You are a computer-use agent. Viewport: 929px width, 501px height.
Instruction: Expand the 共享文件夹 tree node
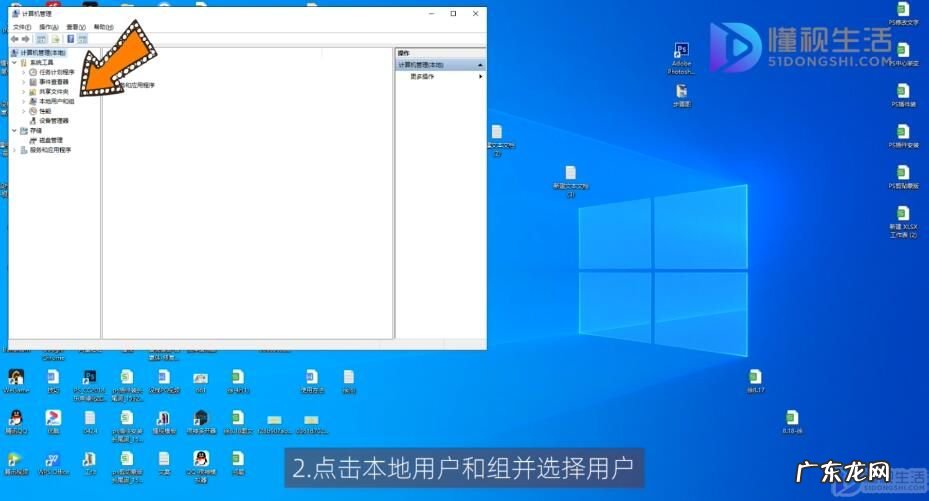(24, 92)
